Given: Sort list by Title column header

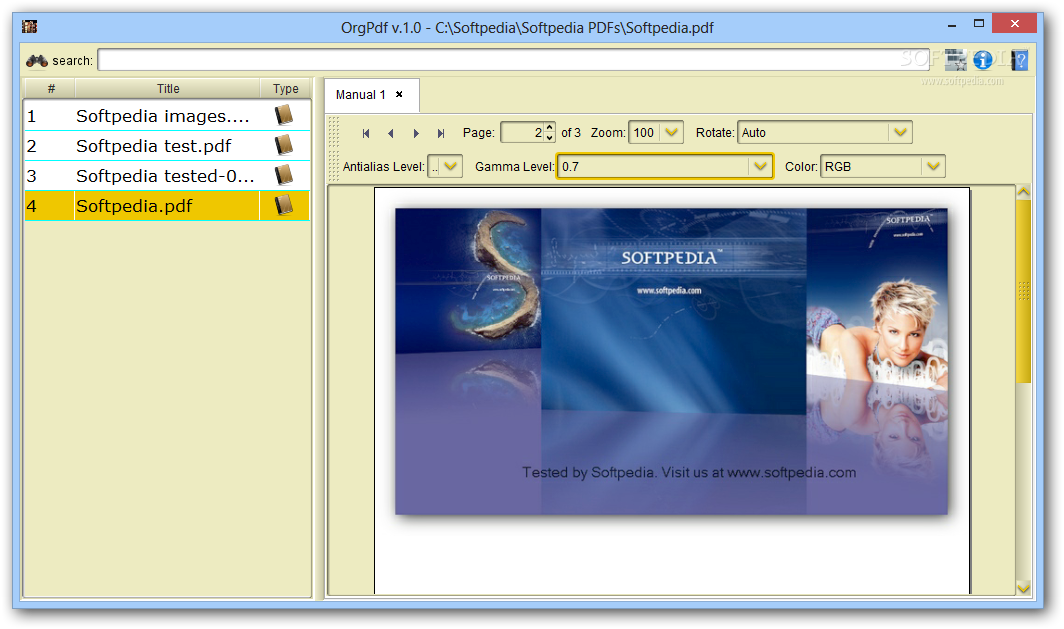Looking at the screenshot, I should (x=168, y=88).
